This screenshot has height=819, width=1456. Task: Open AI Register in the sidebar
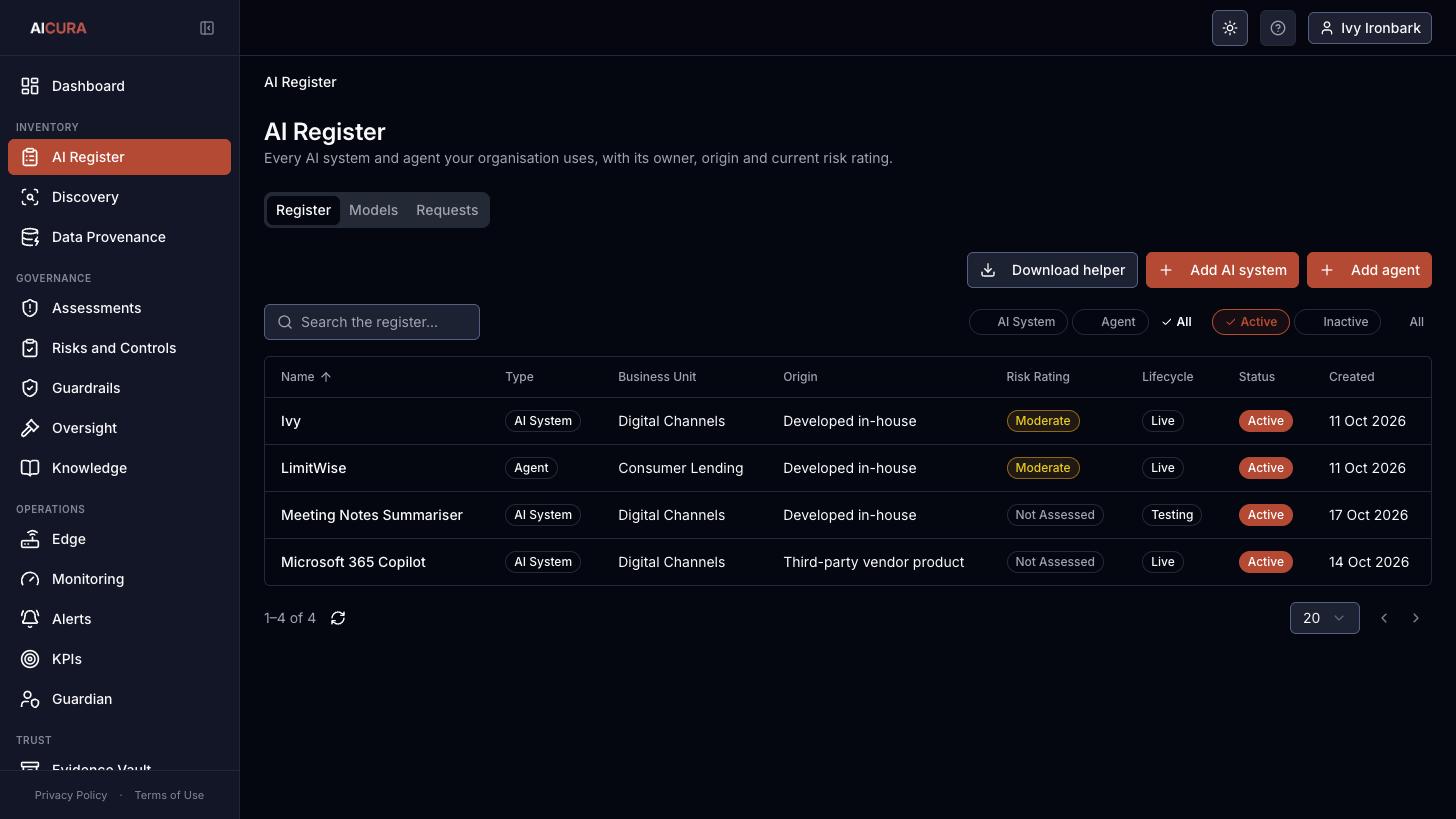[119, 157]
